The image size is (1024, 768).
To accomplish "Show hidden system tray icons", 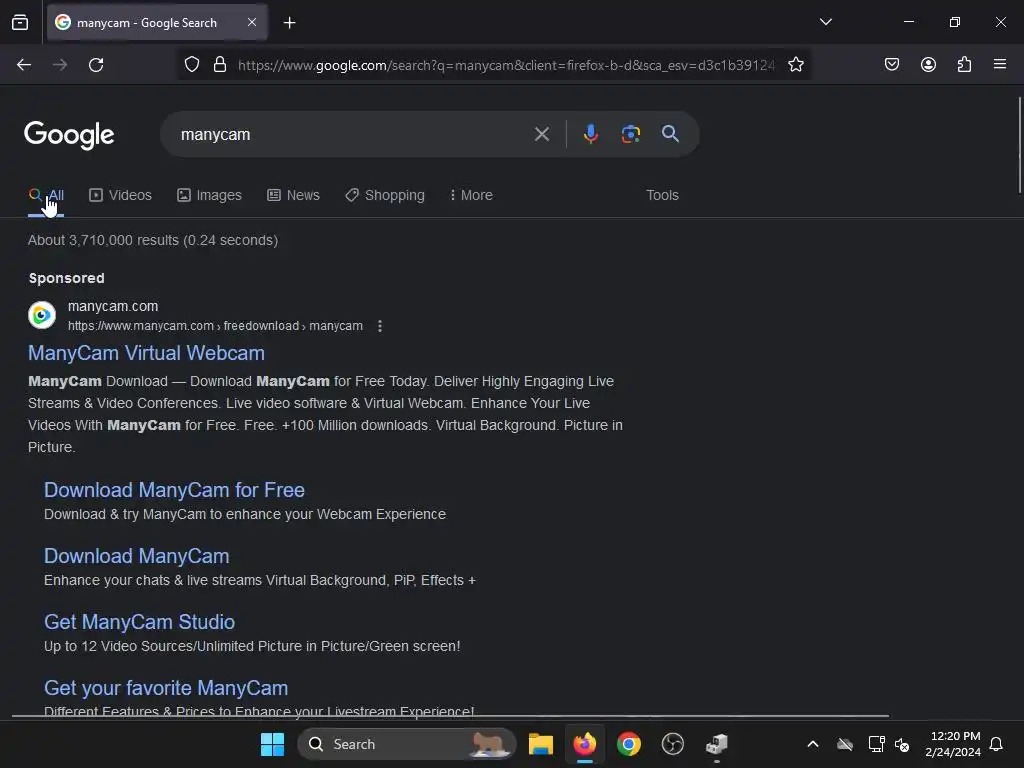I will [x=812, y=744].
